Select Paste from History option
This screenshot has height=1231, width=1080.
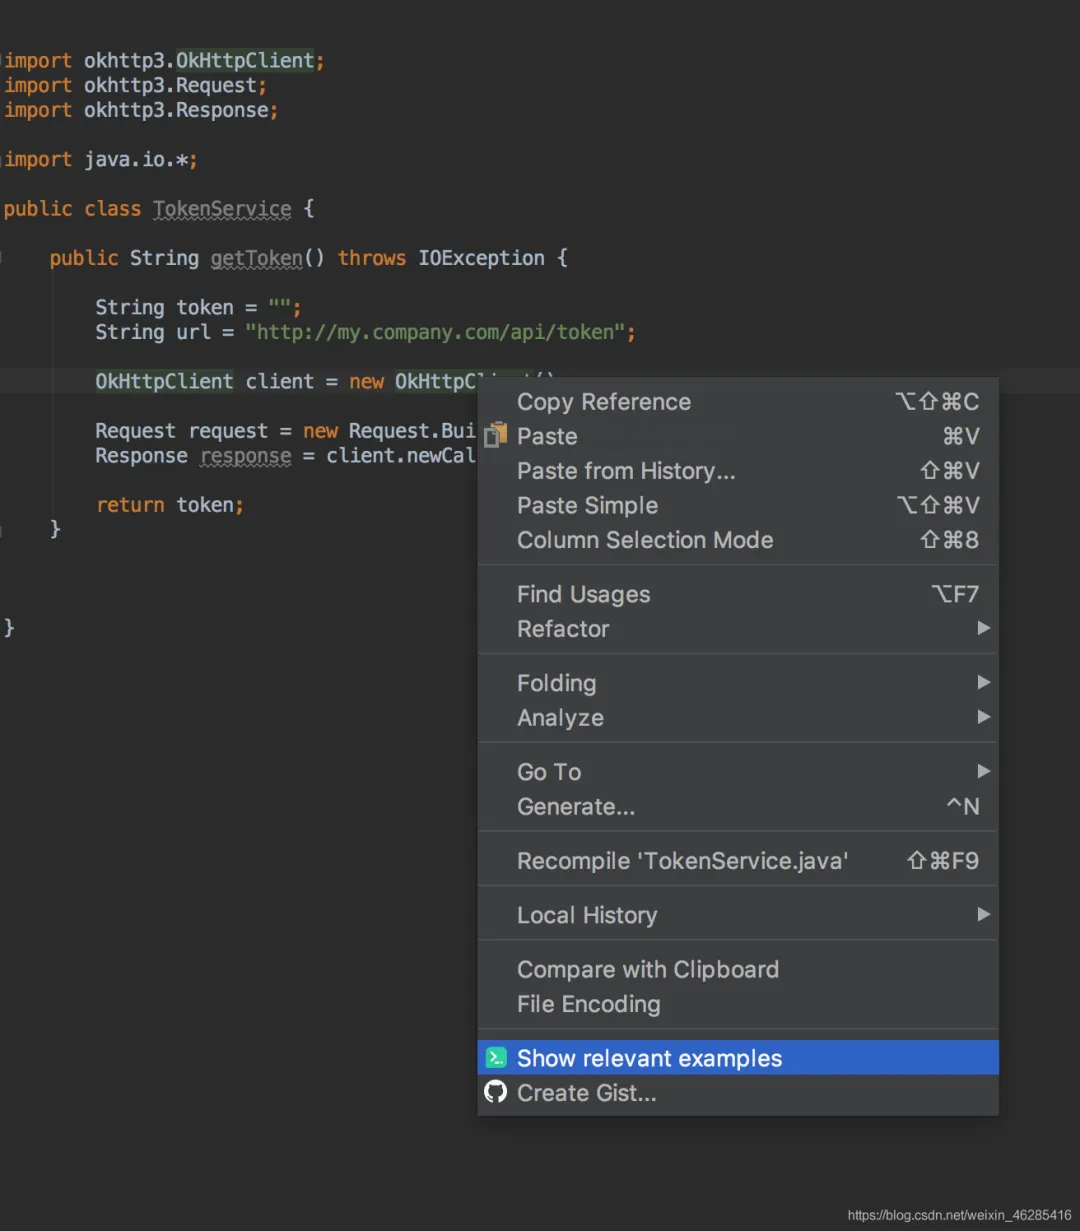pos(738,470)
